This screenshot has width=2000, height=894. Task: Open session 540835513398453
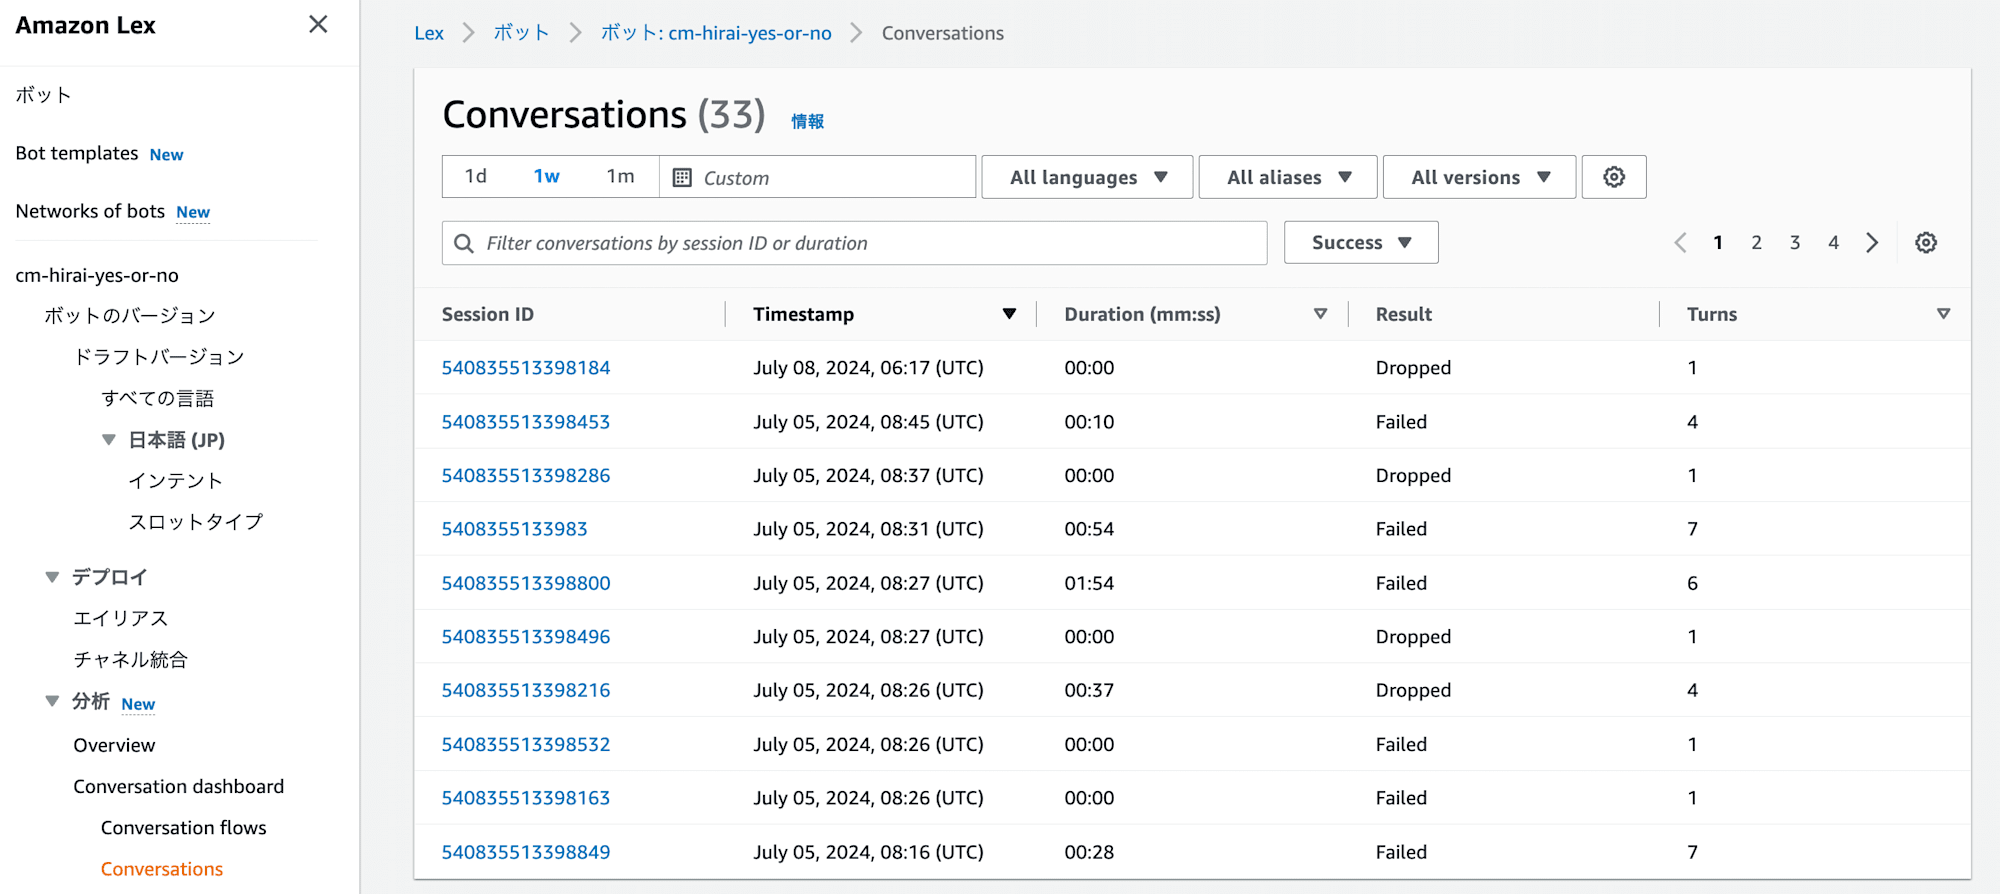tap(526, 422)
